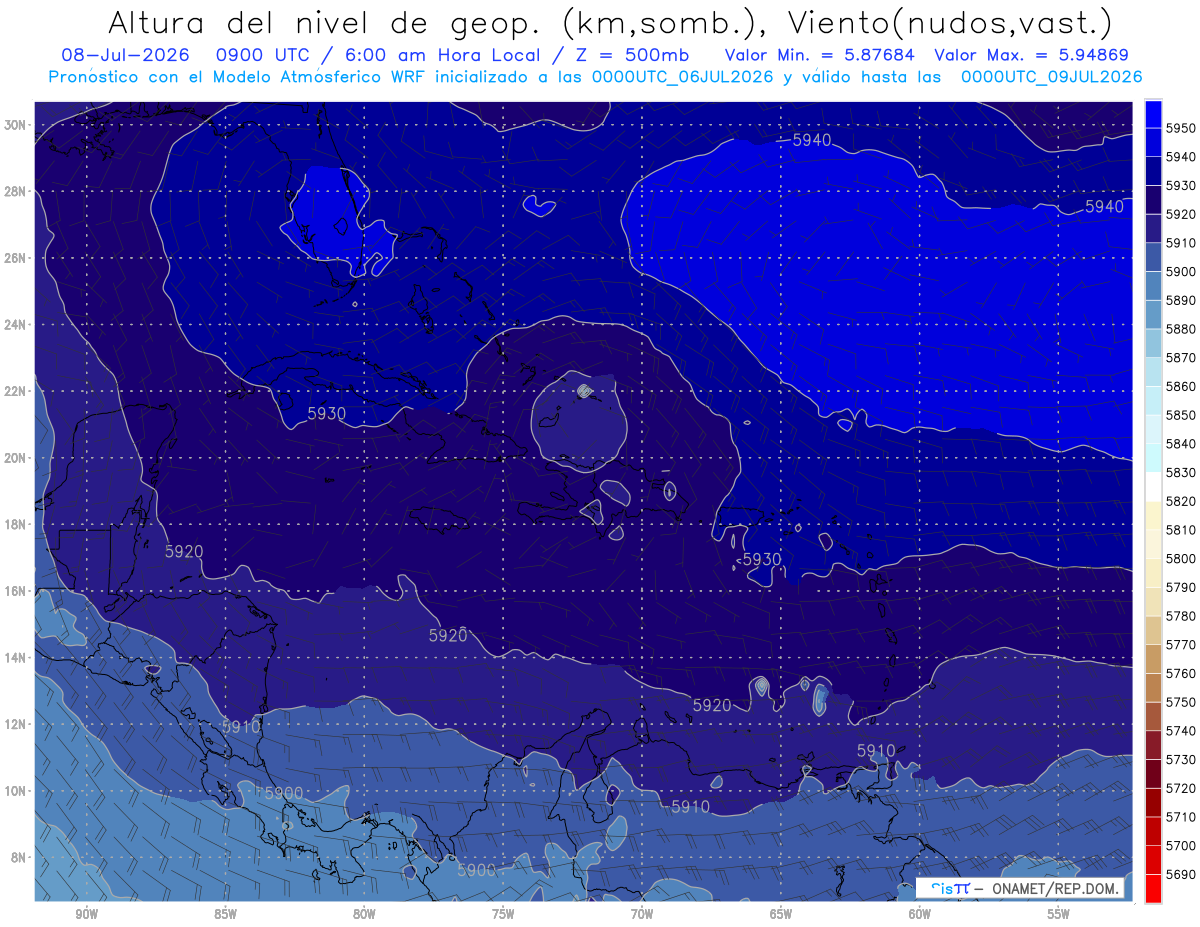Click the 5930 contour label near 65W
1200x927 pixels.
coord(761,559)
